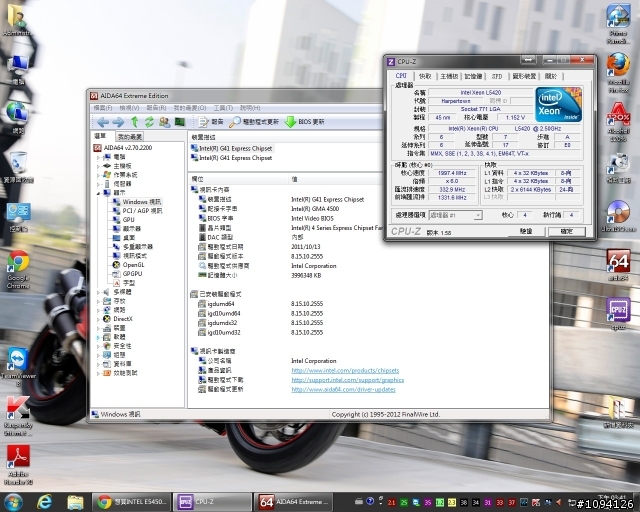This screenshot has height=512, width=640.
Task: Collapse the Display (顯示) tree node arrow
Action: [98, 193]
